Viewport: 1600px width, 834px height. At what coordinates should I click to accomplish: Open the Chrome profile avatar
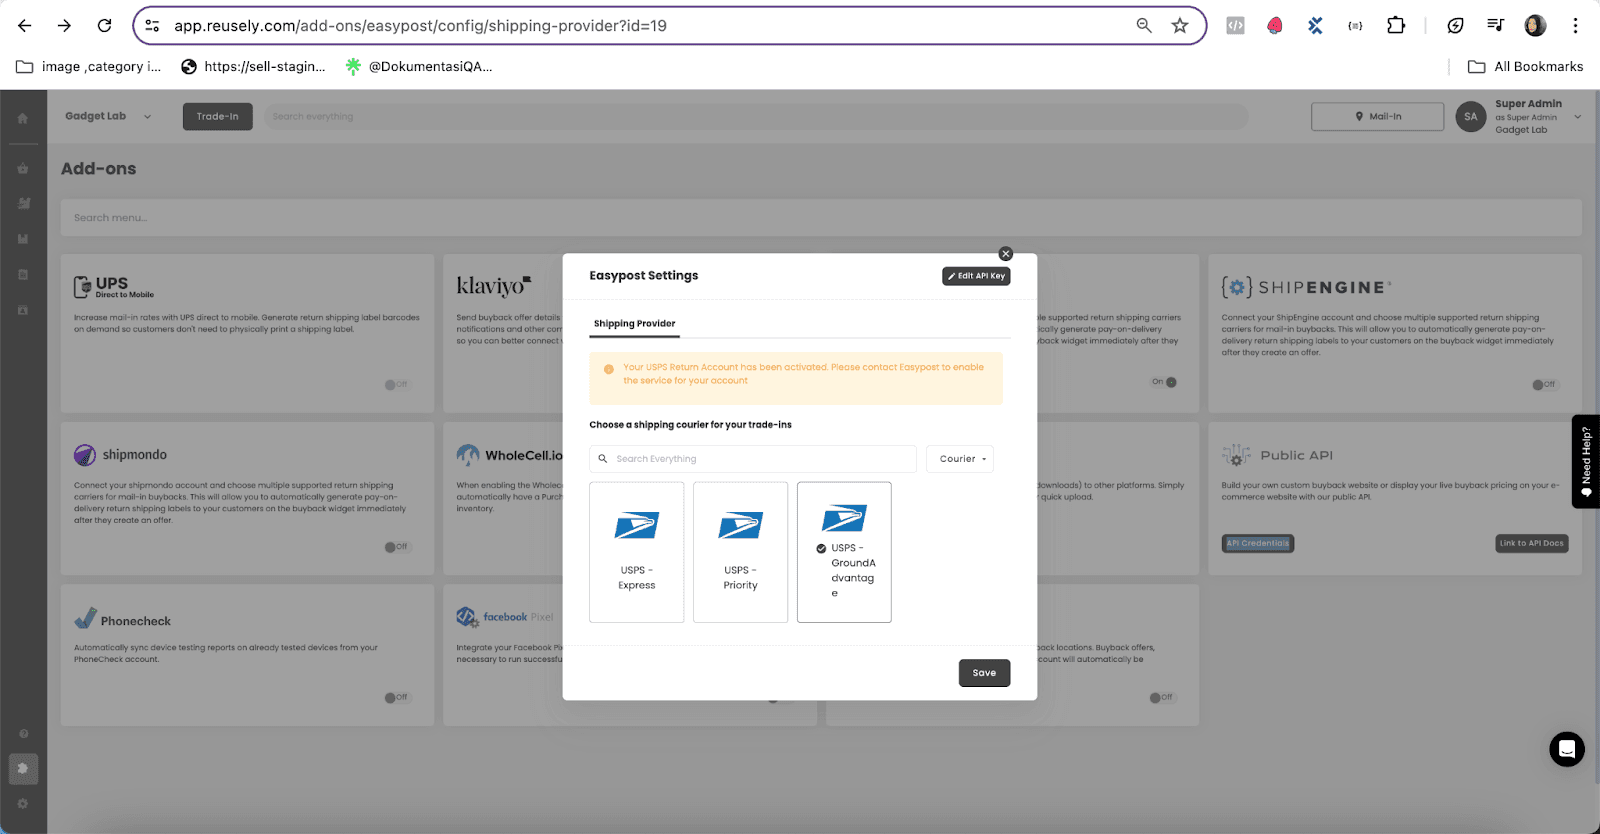coord(1535,26)
